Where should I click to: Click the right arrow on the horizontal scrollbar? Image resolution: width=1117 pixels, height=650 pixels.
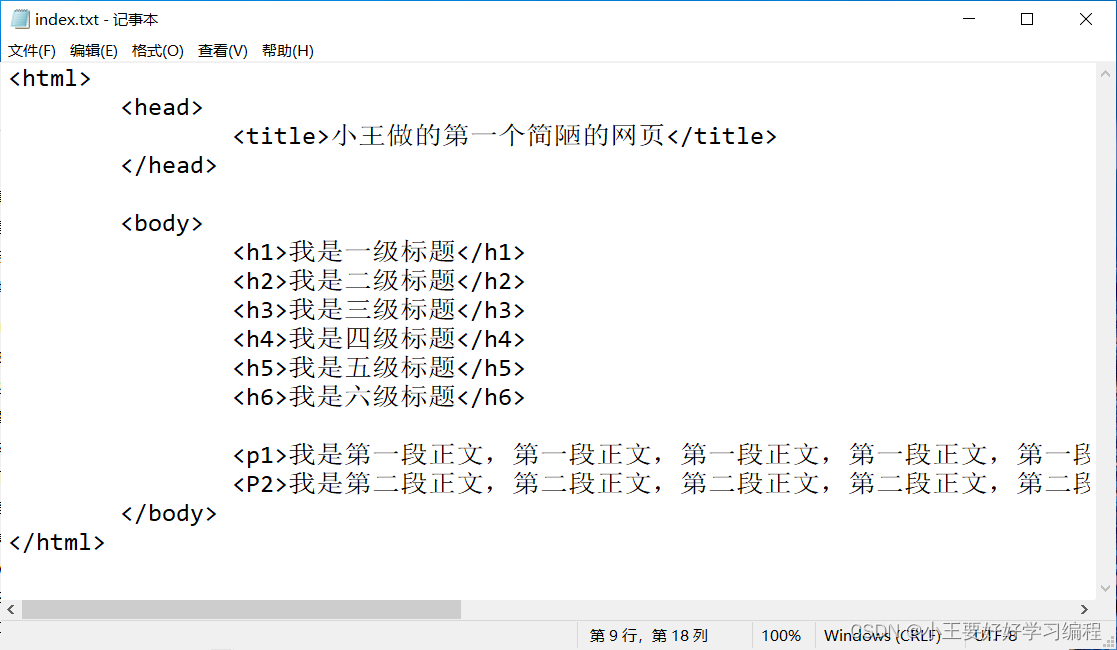[x=1084, y=609]
